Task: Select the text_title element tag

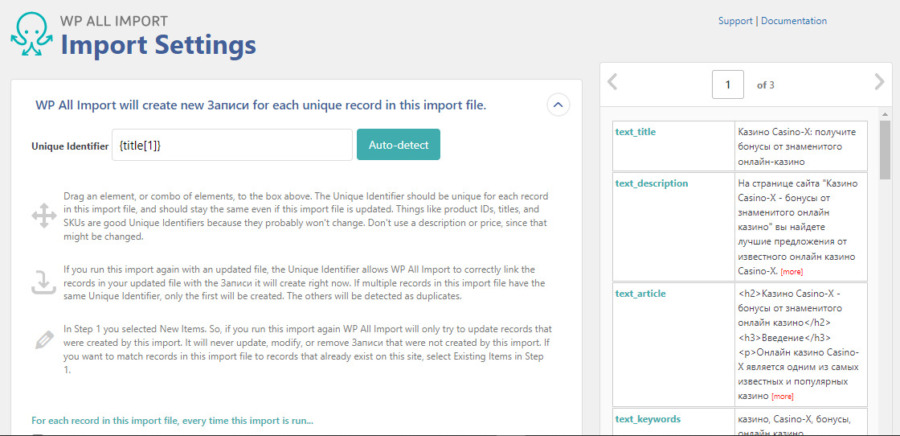Action: coord(635,132)
